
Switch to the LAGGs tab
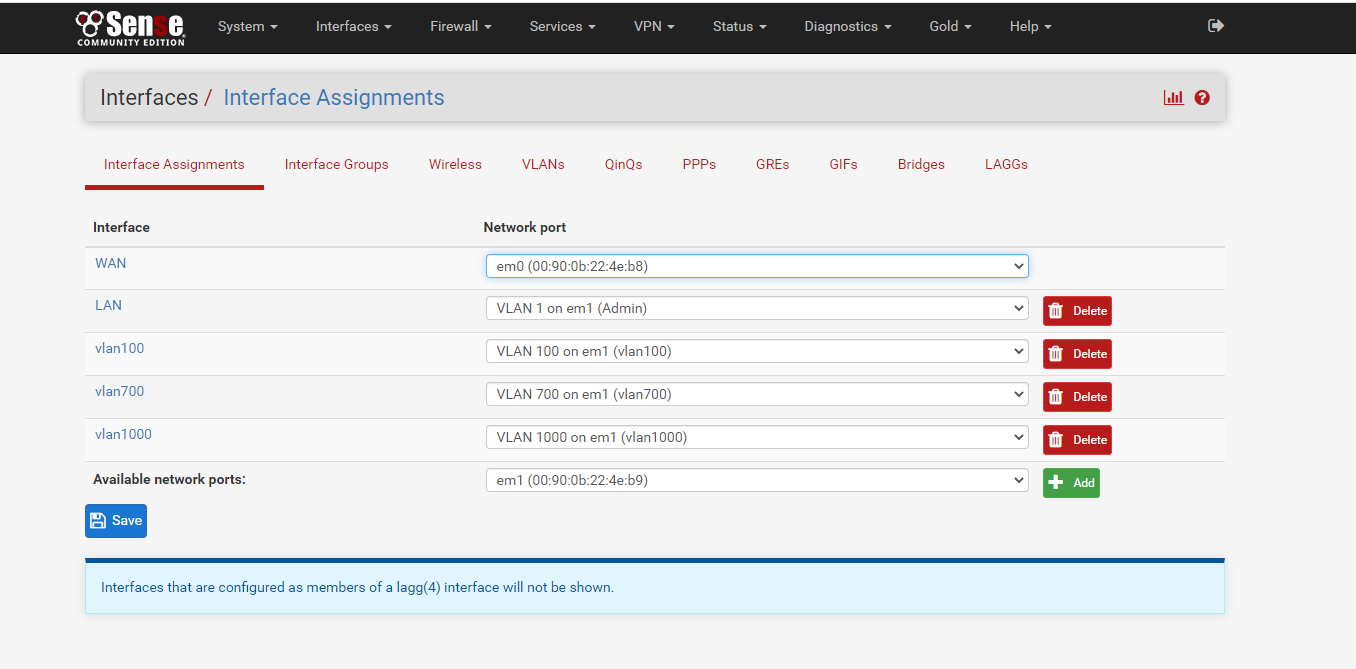pos(1006,165)
